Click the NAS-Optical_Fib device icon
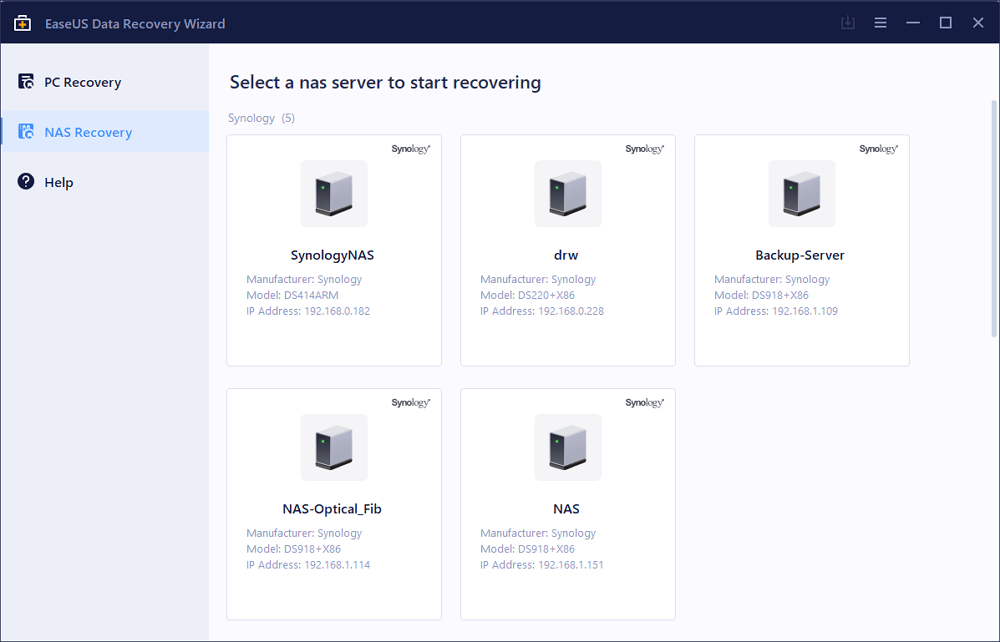 (333, 447)
